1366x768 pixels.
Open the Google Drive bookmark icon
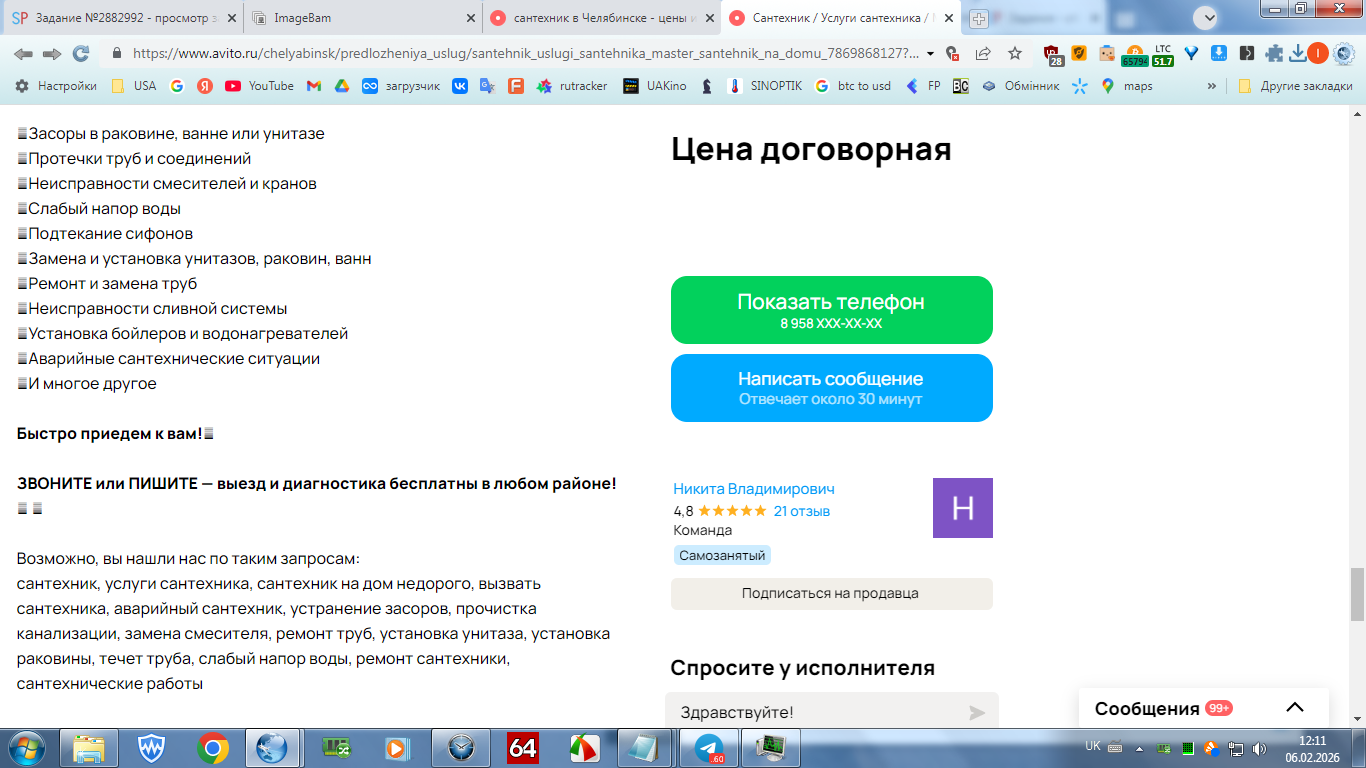tap(341, 86)
